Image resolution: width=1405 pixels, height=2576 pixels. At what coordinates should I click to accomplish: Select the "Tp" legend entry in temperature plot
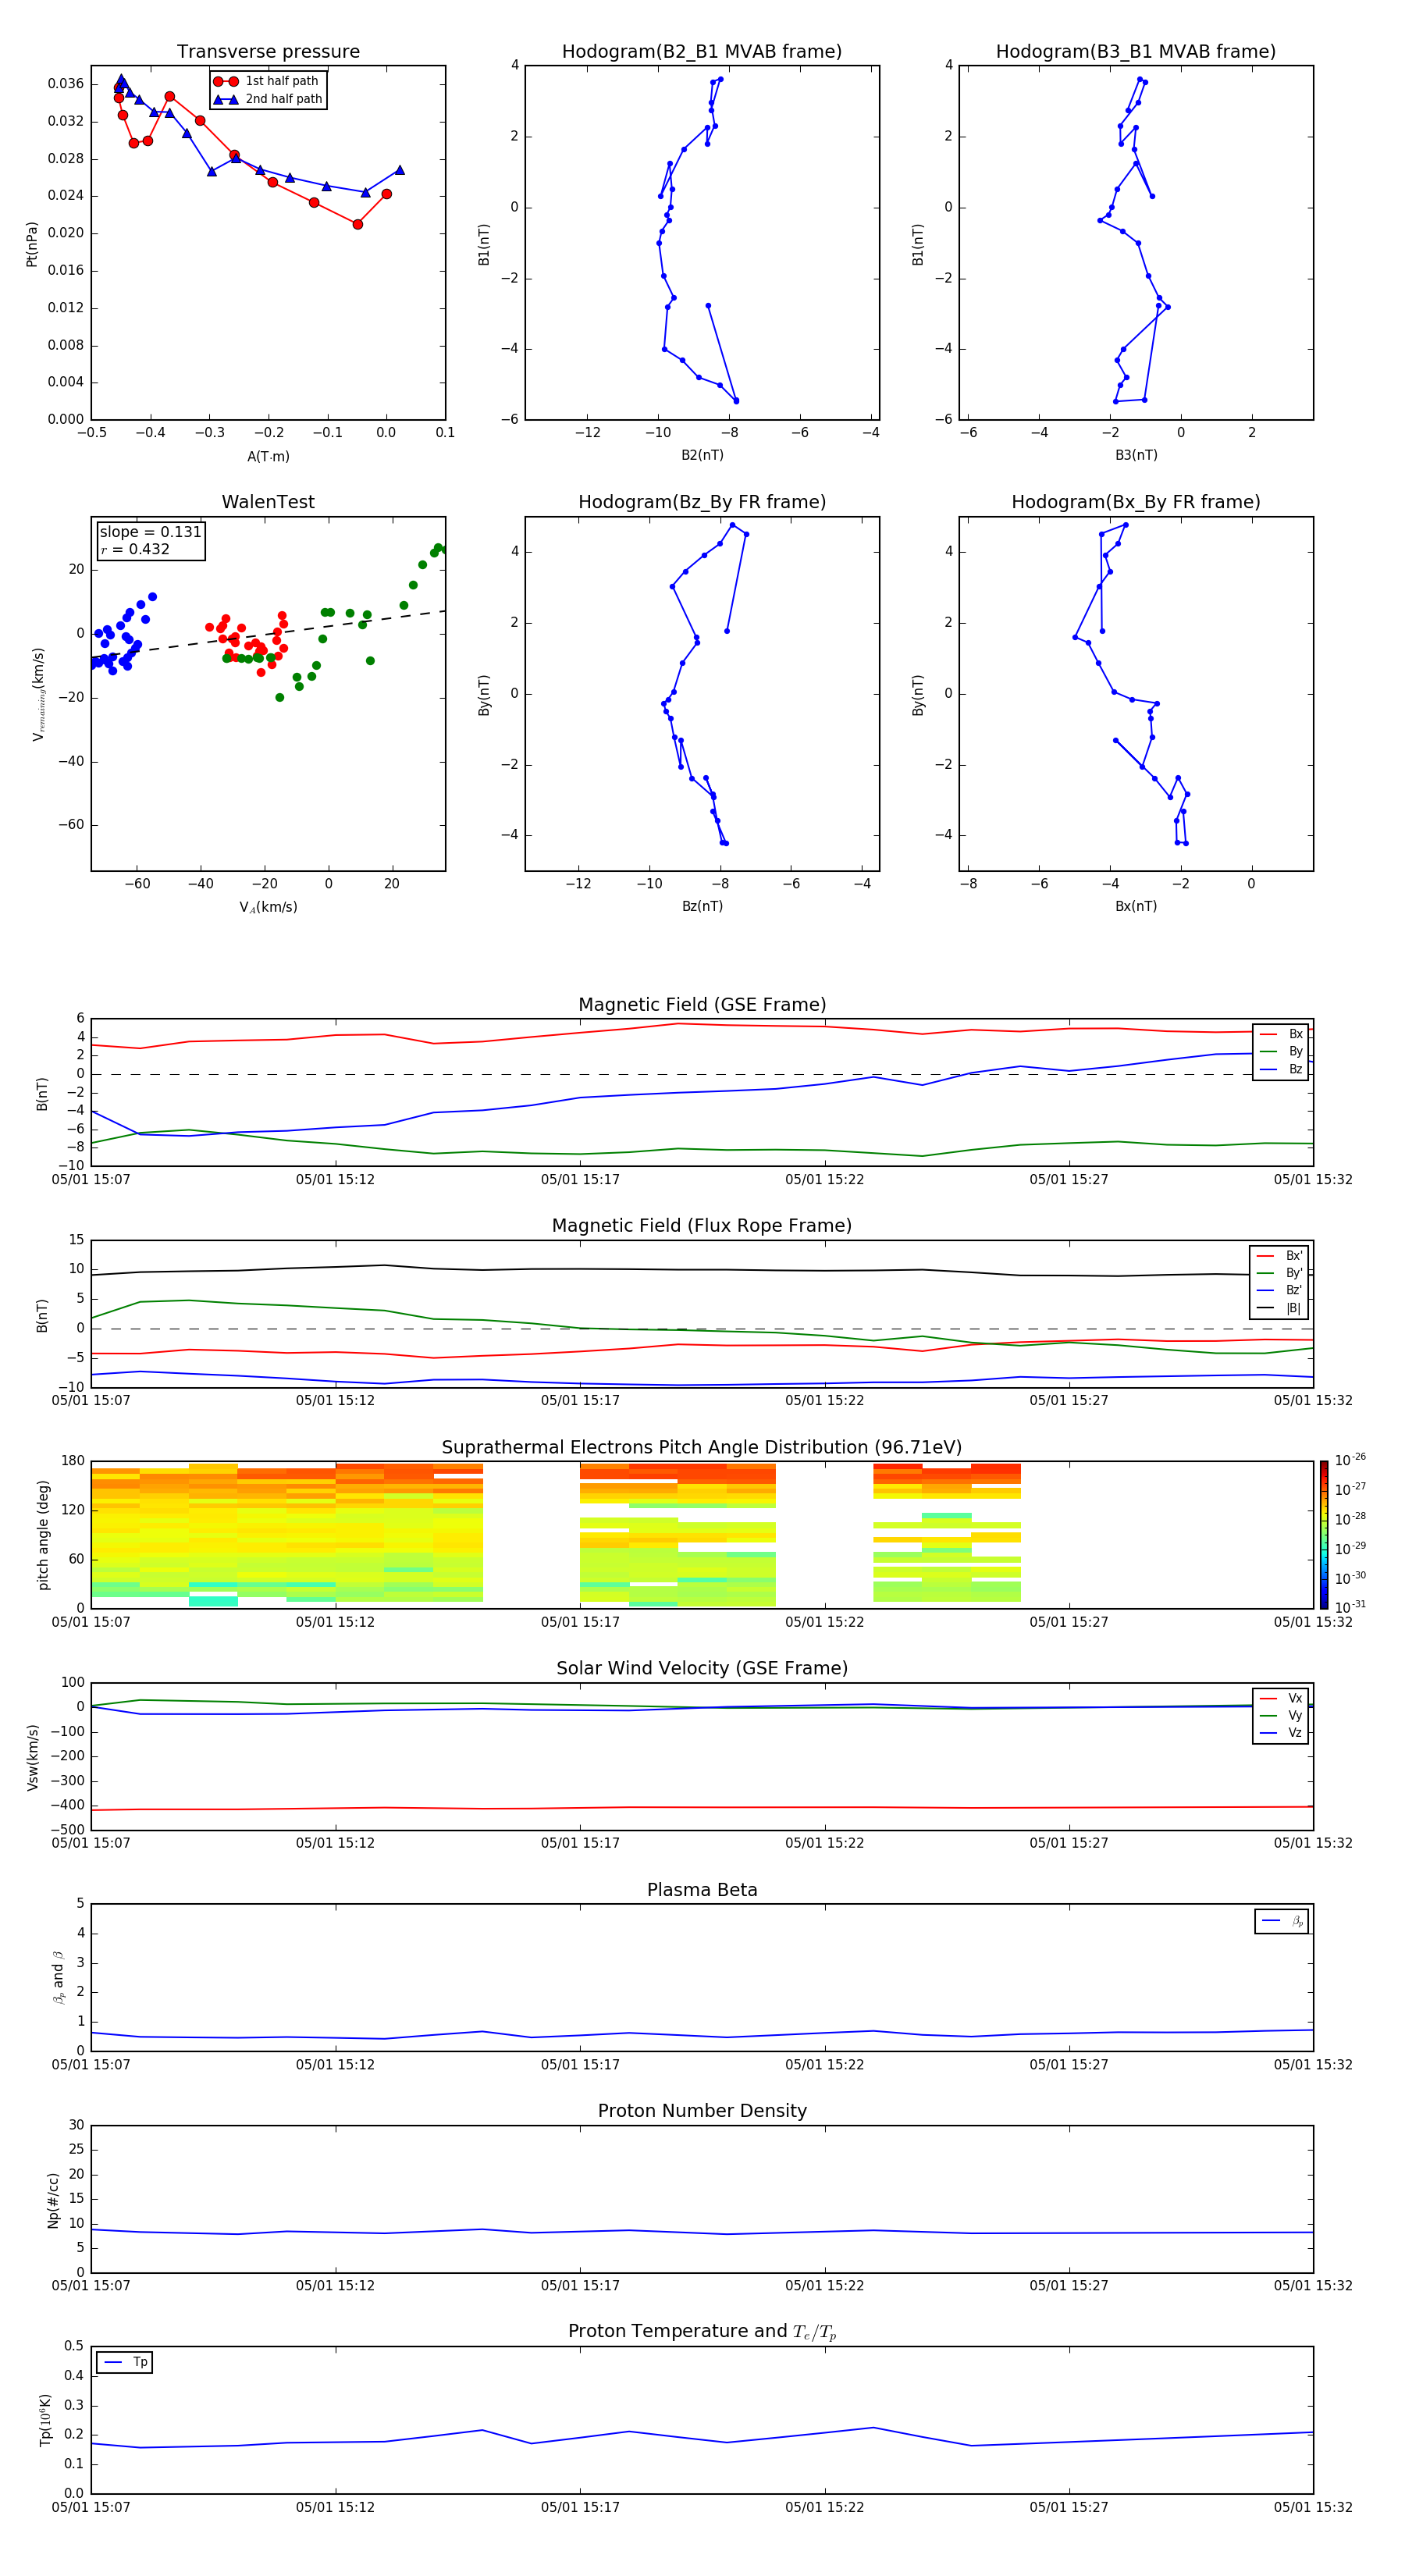(125, 2362)
